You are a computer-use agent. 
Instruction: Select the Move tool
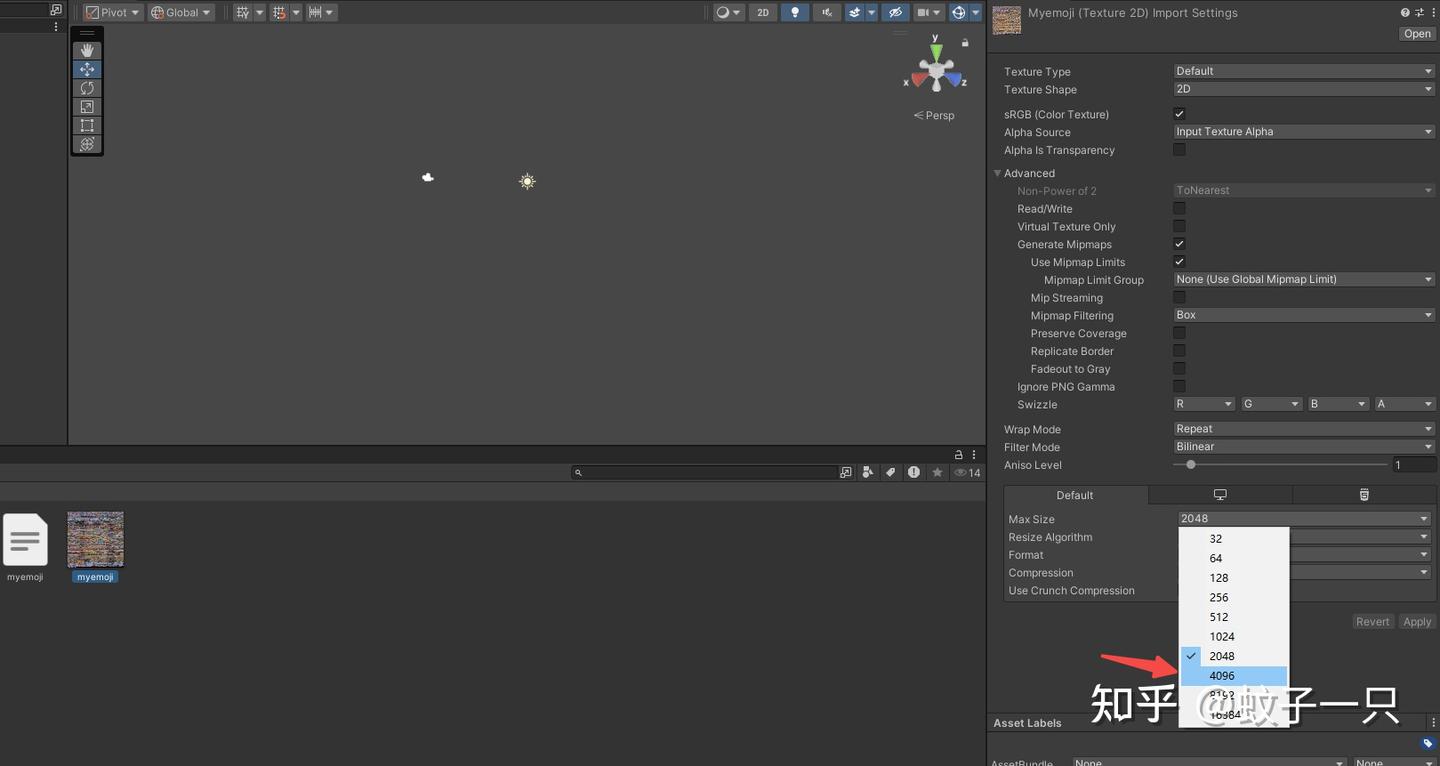pyautogui.click(x=86, y=68)
